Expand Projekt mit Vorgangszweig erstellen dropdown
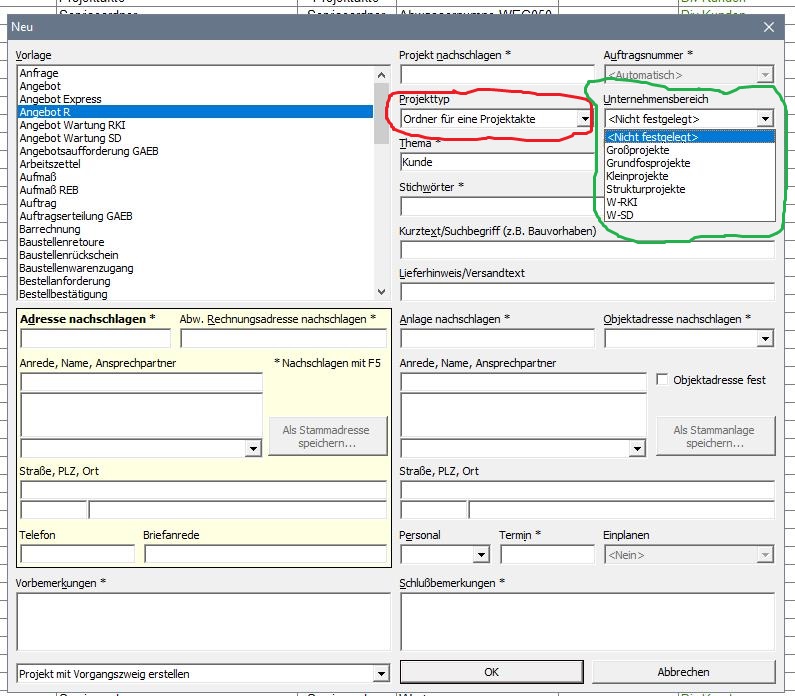This screenshot has width=795, height=696. pos(380,674)
